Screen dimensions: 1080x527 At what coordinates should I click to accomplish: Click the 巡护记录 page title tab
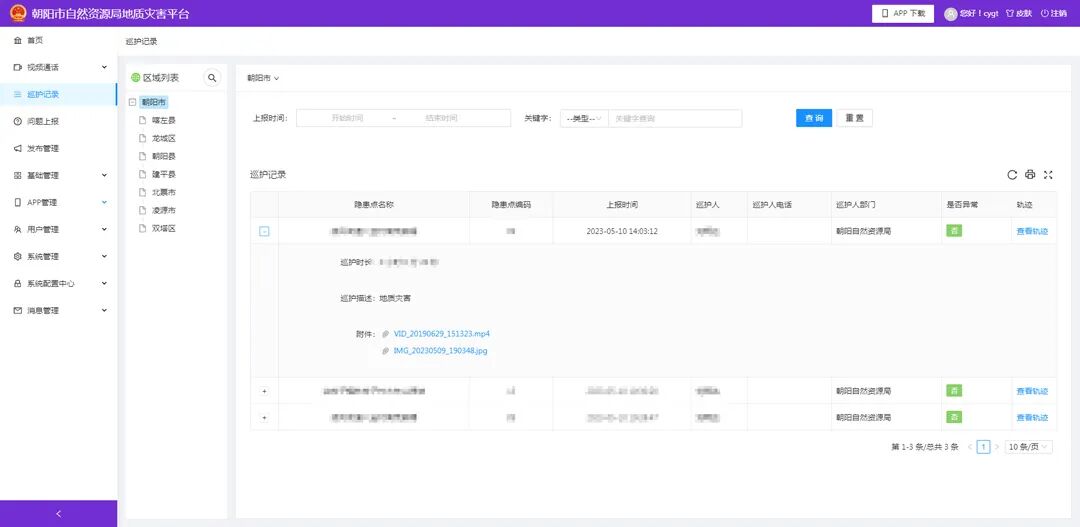(x=141, y=41)
